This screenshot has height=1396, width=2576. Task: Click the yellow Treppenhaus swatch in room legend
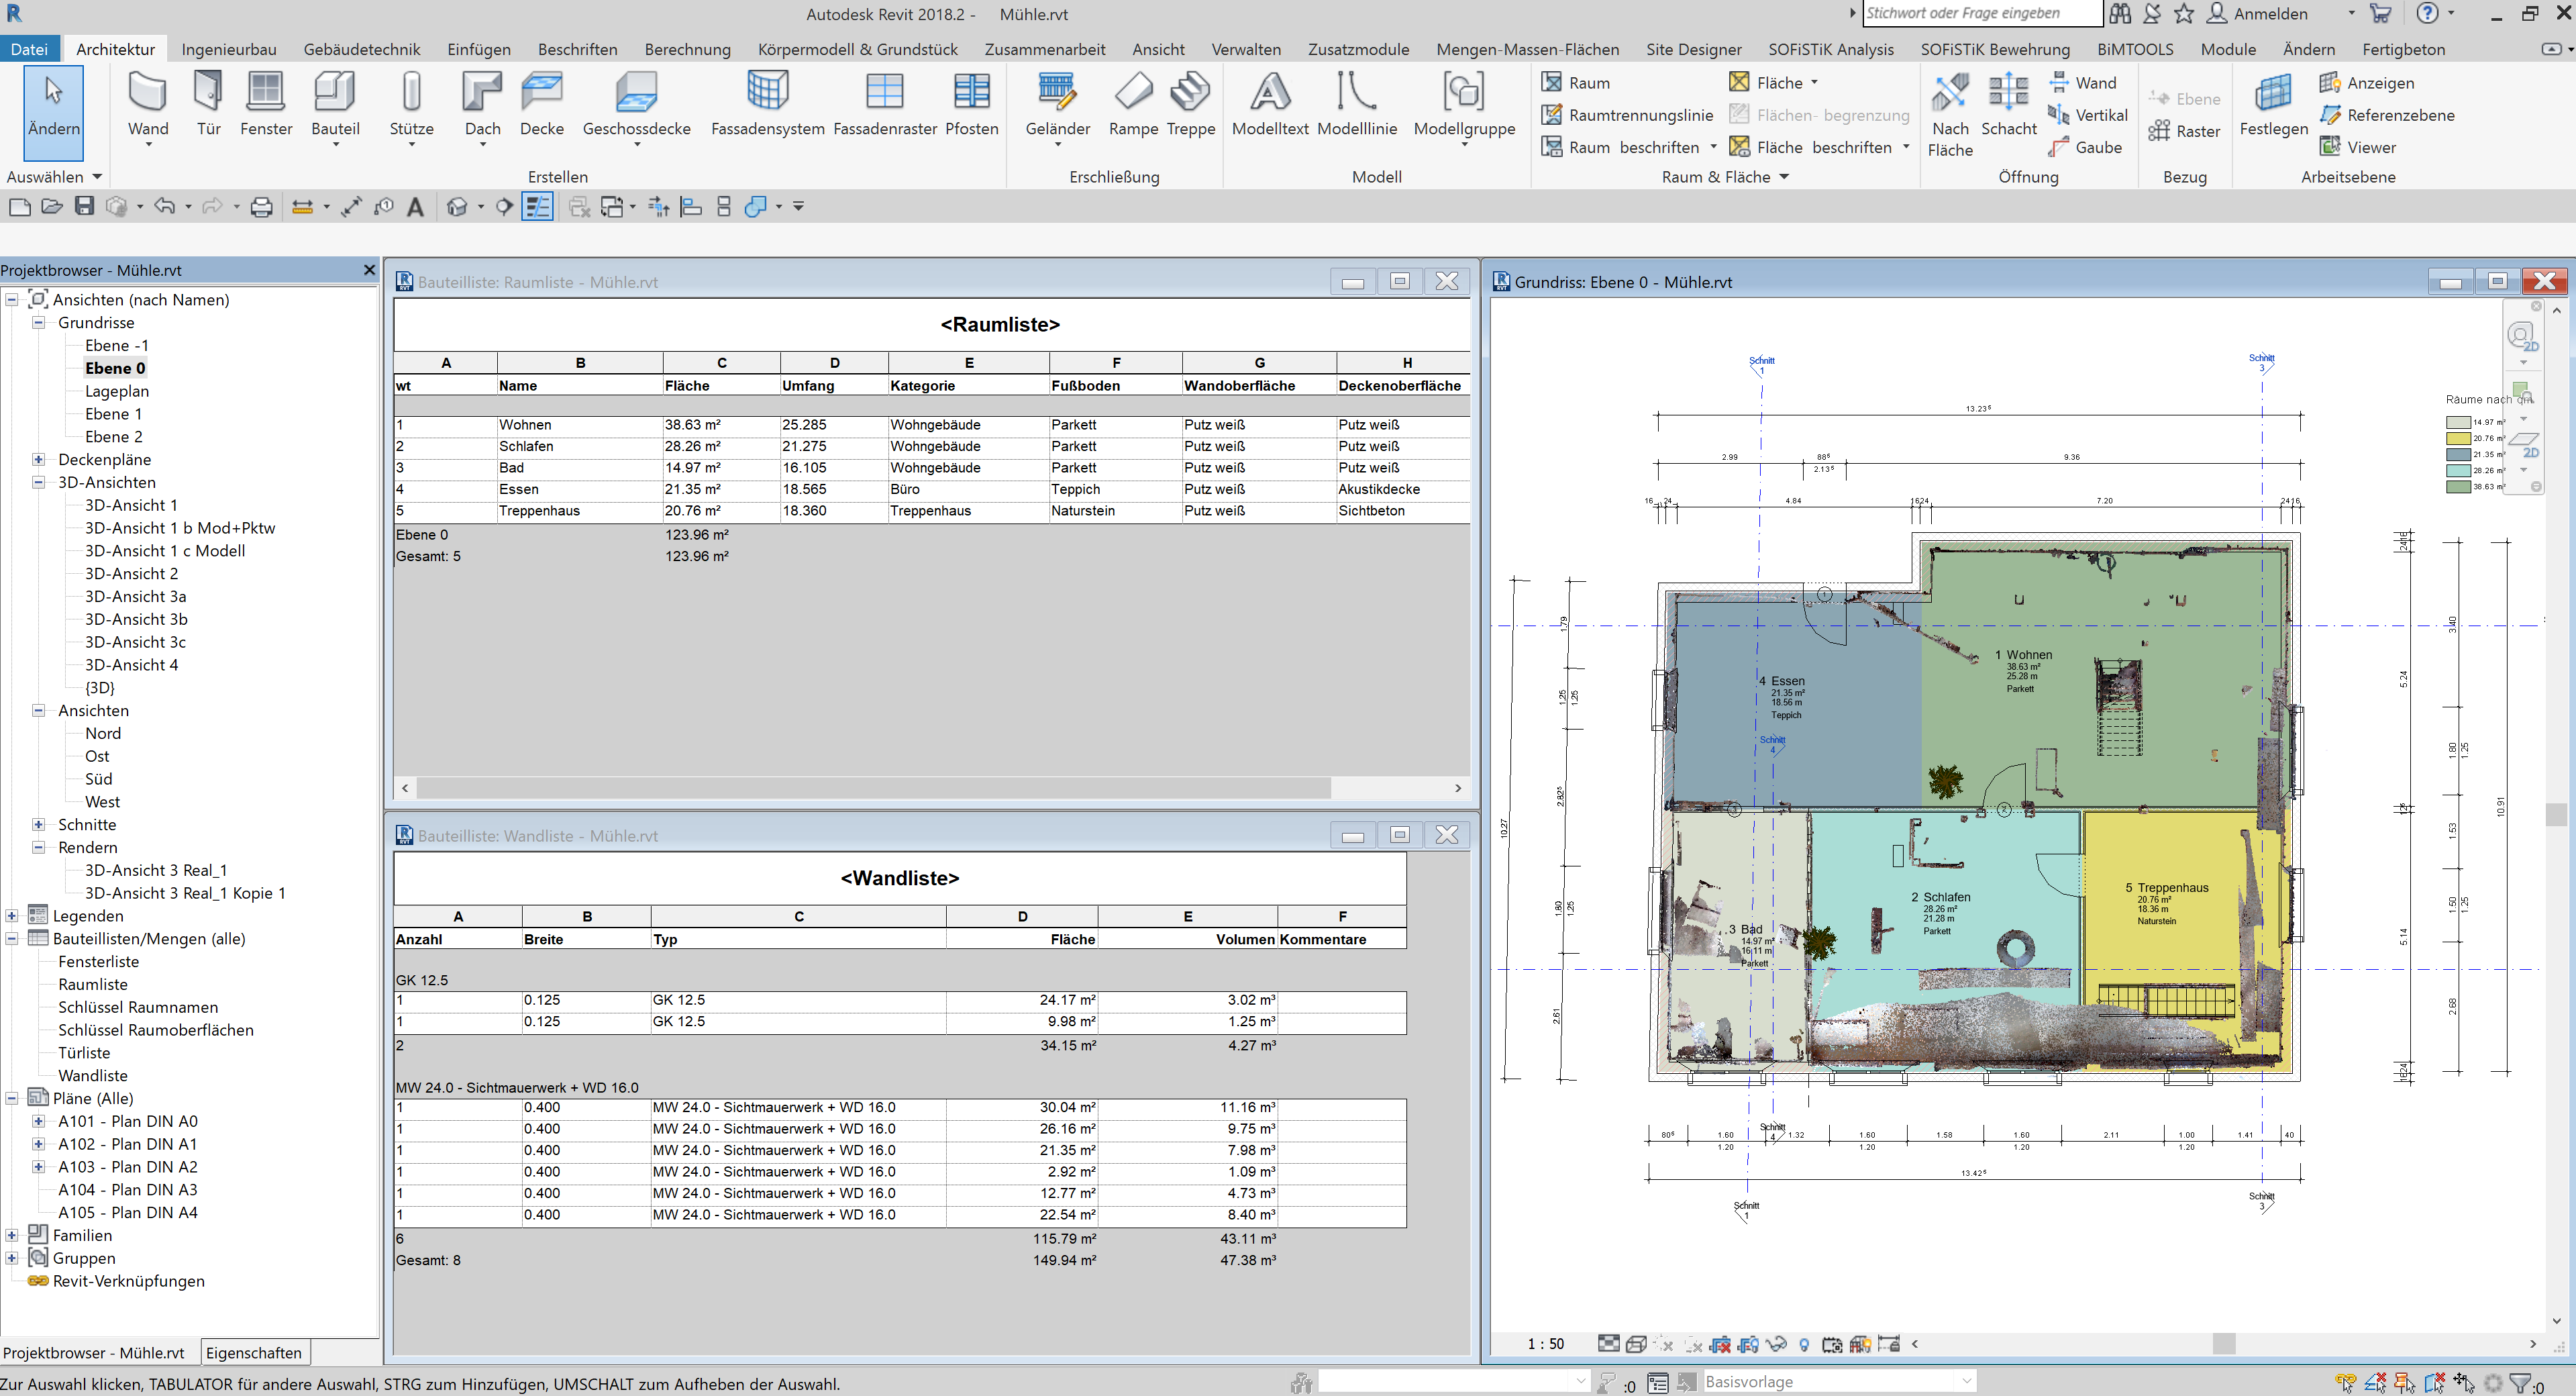2459,439
